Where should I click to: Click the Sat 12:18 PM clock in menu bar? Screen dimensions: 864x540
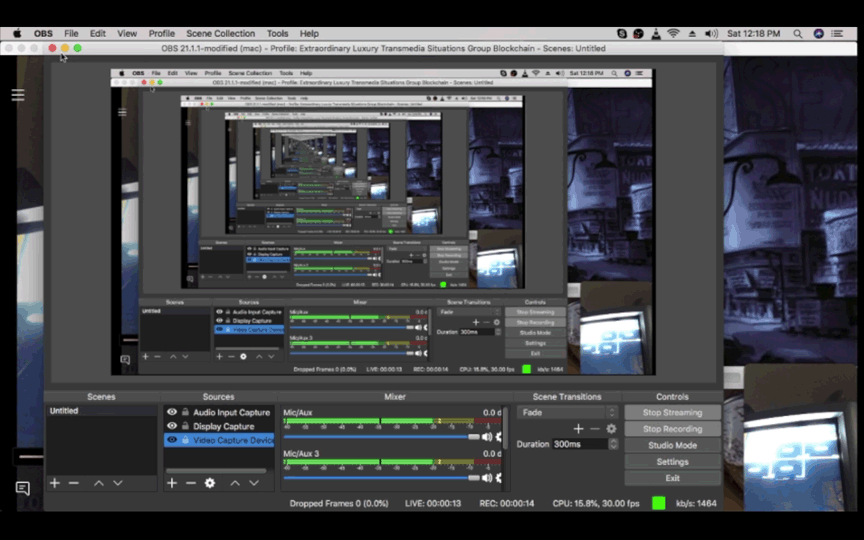click(x=753, y=34)
